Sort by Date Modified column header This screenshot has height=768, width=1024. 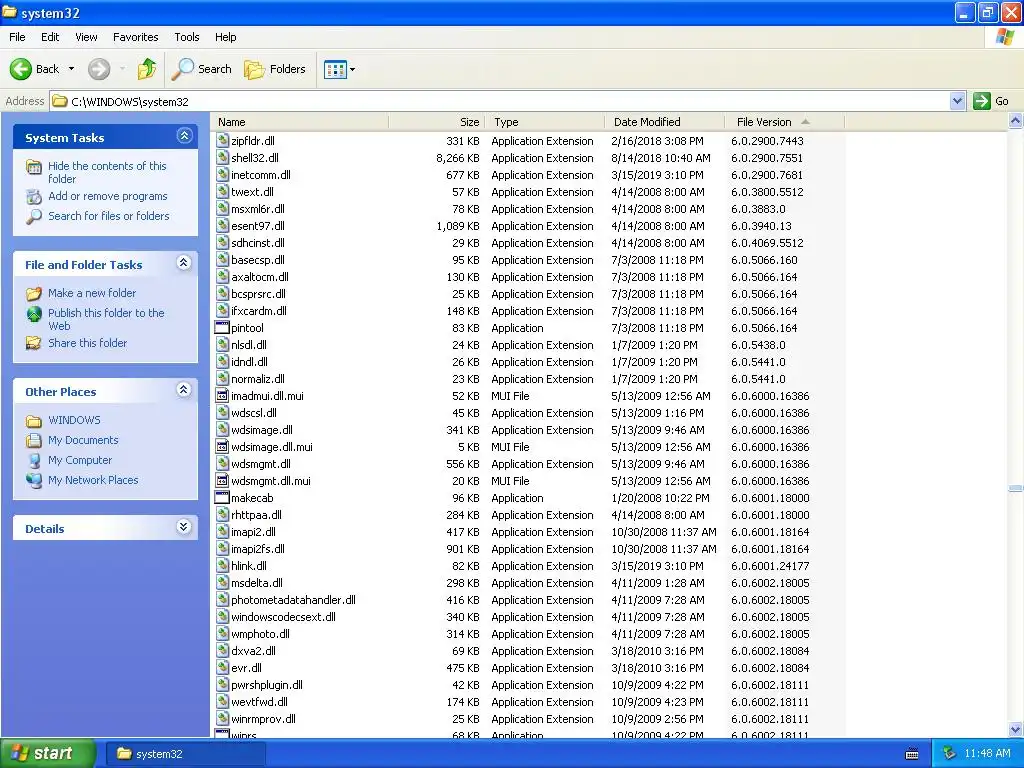(x=665, y=122)
